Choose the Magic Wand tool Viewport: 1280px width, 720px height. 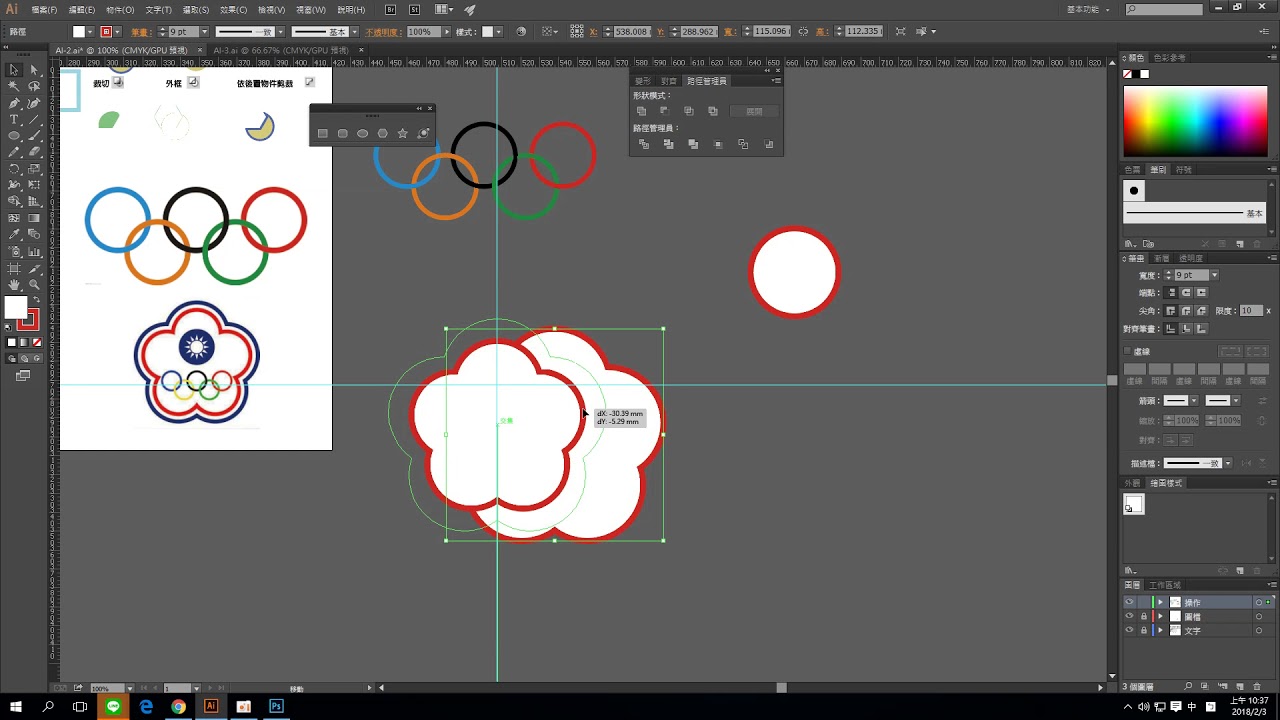[x=14, y=87]
